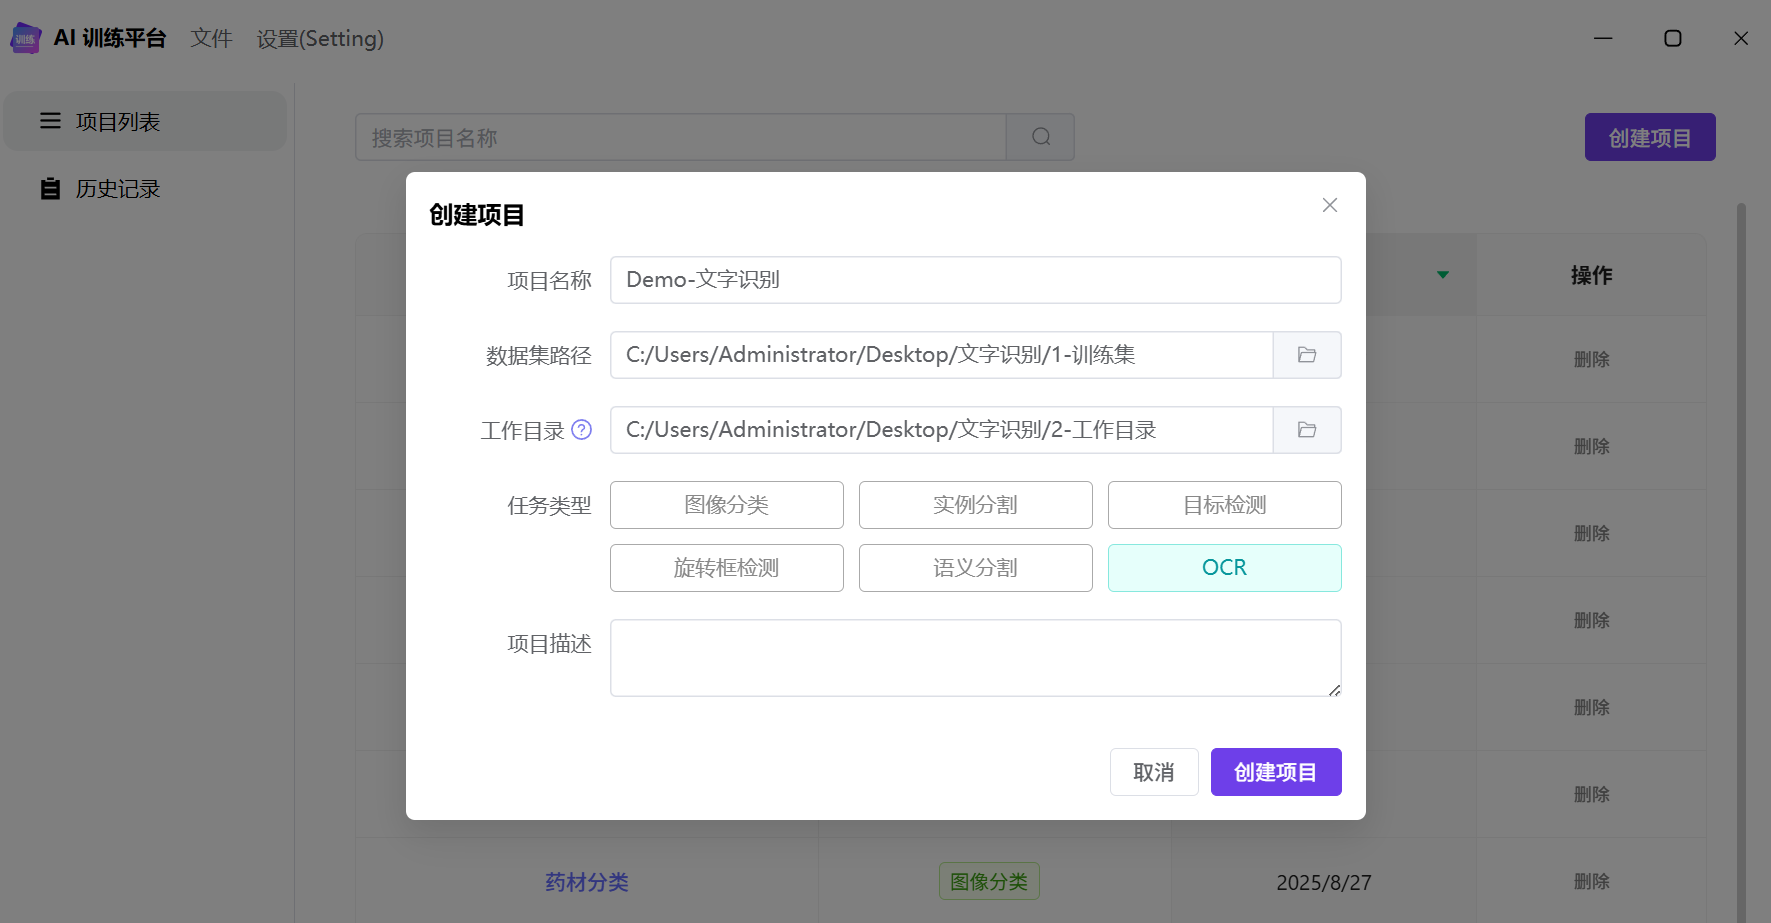Click into the 项目描述 text area
Viewport: 1771px width, 923px height.
point(975,658)
